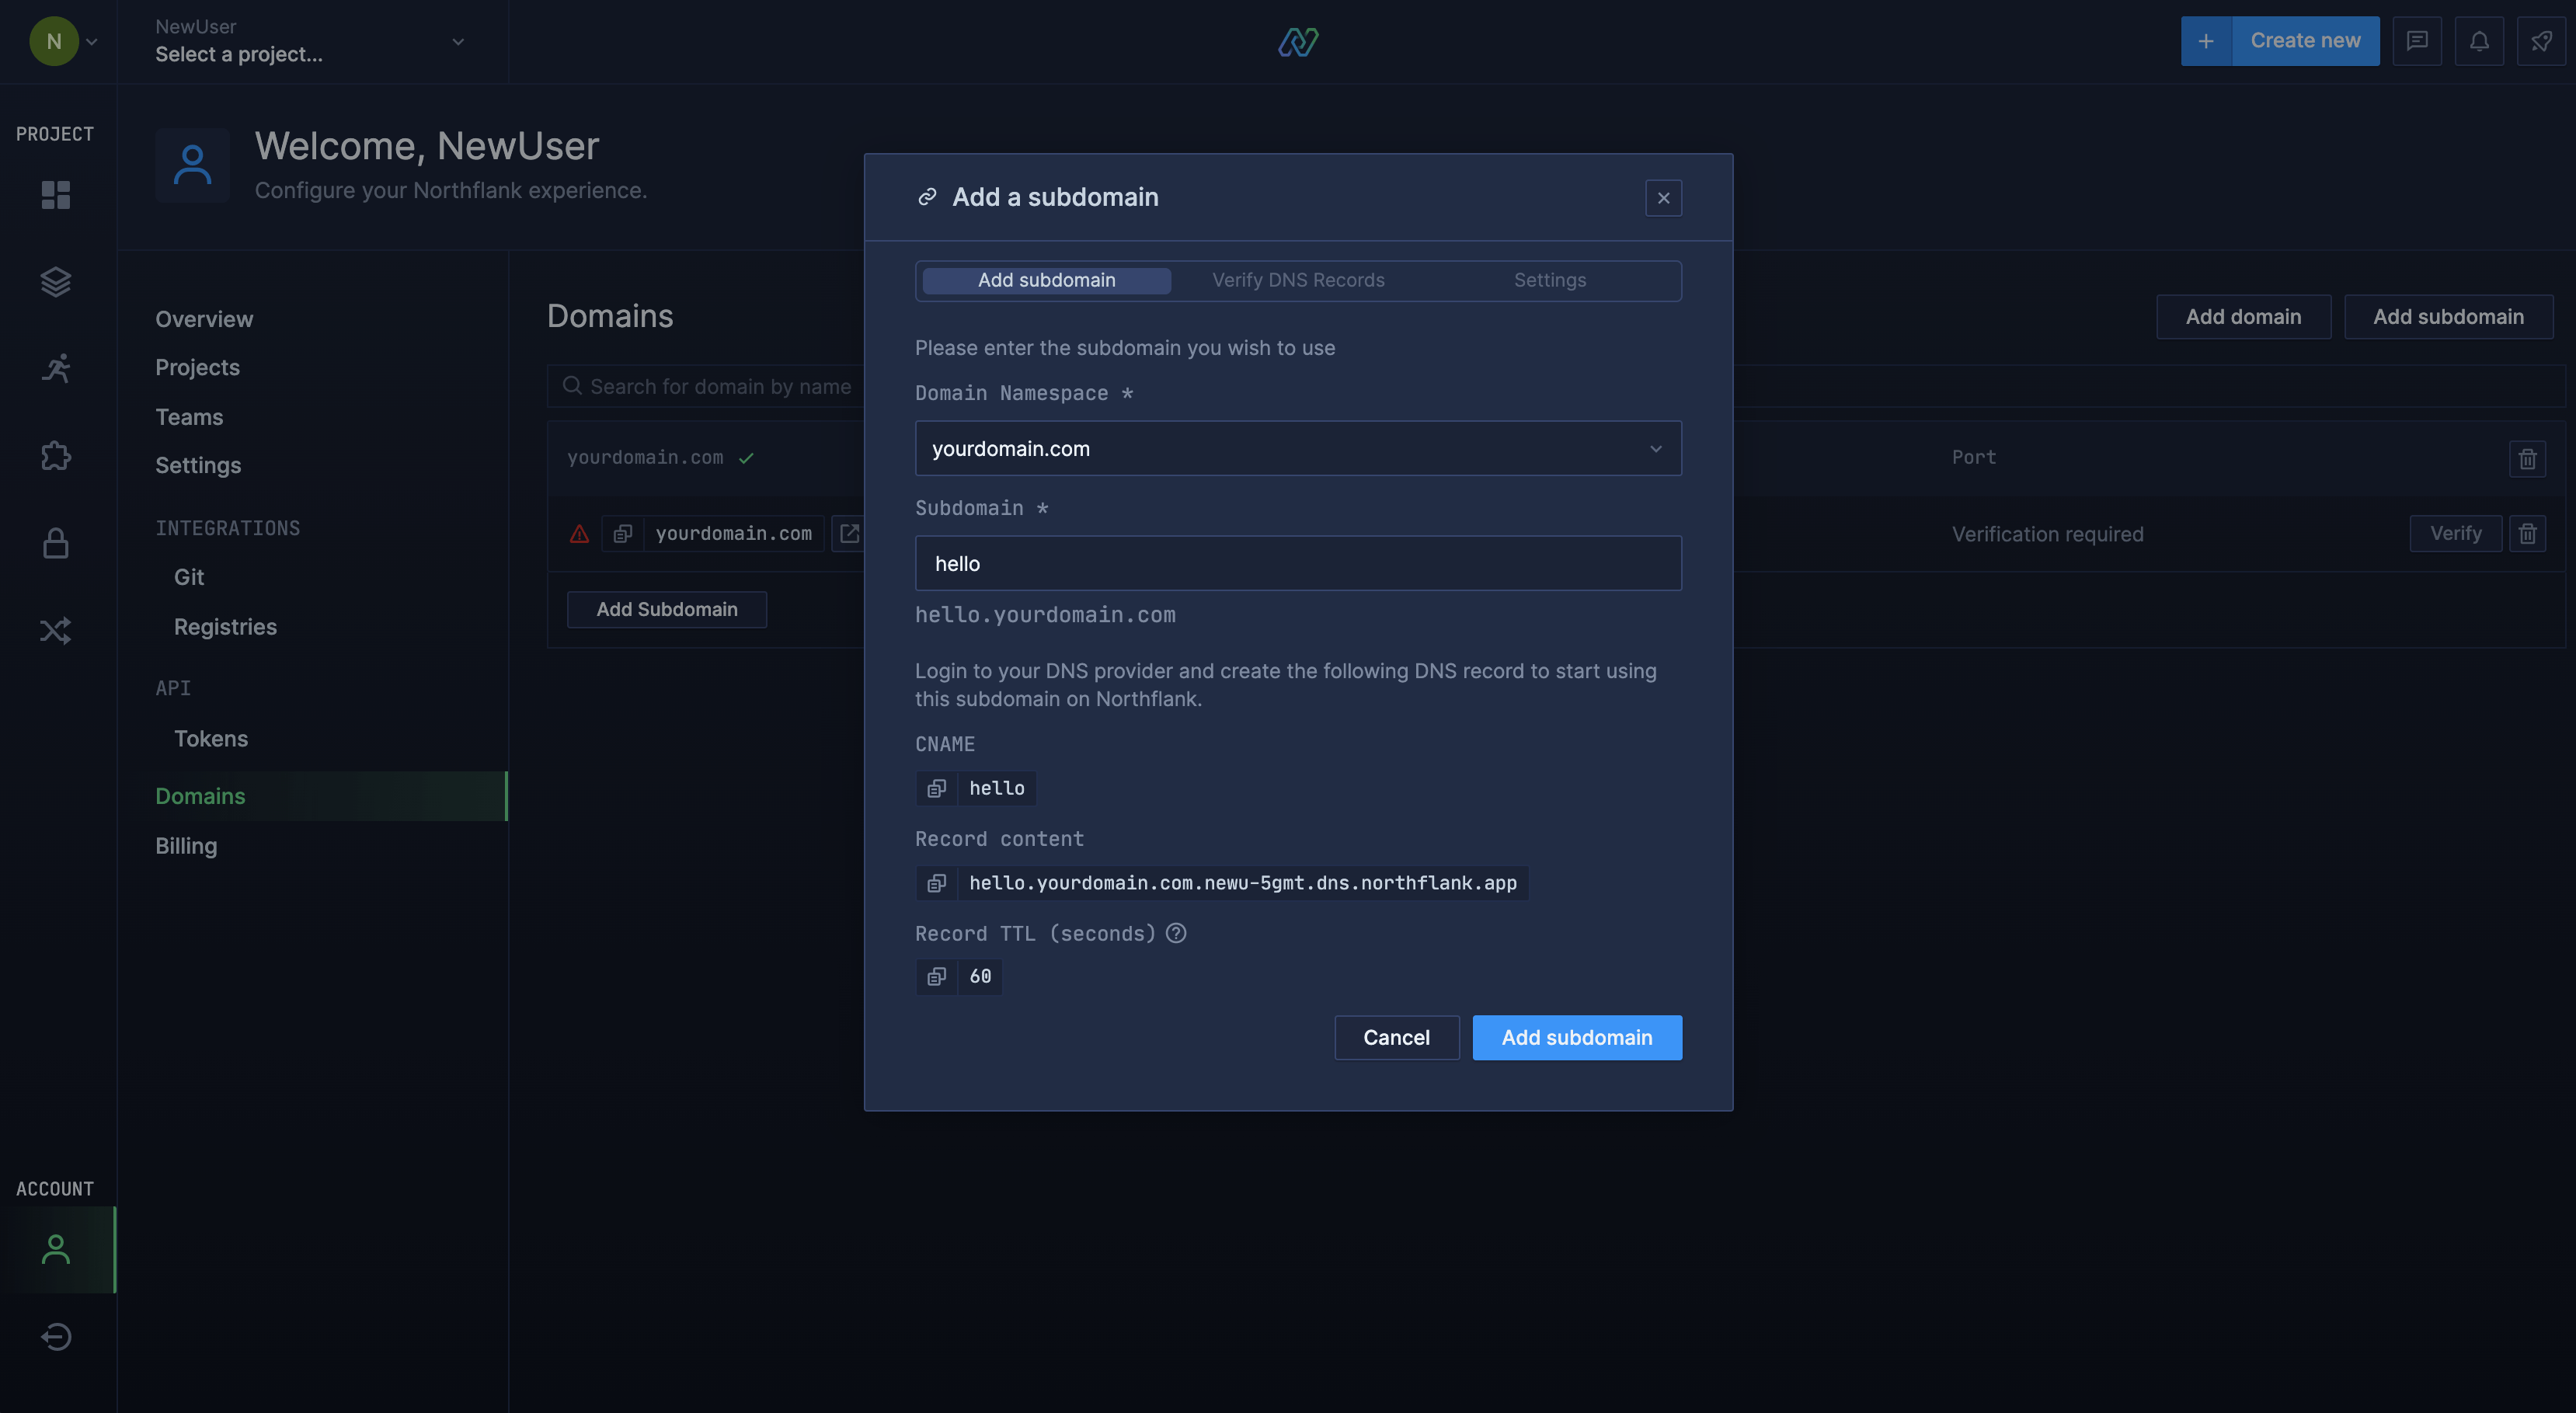Click the Record TTL help question icon

[x=1176, y=933]
